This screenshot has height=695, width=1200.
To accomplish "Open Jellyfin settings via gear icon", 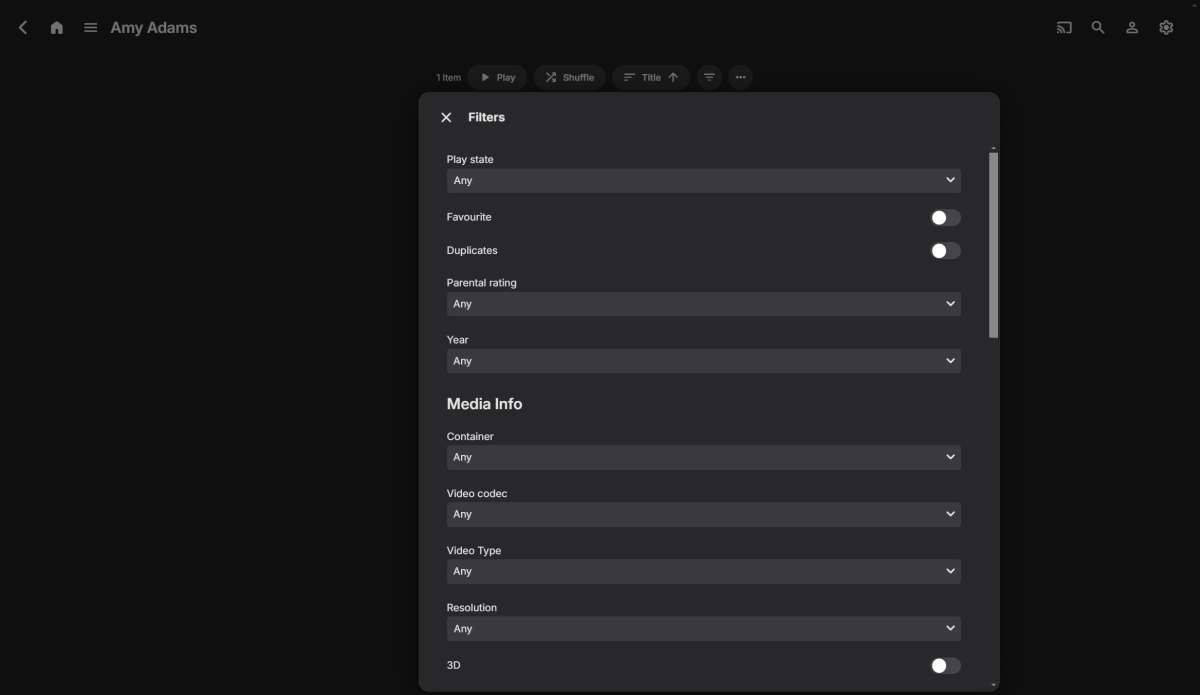I will click(1165, 27).
